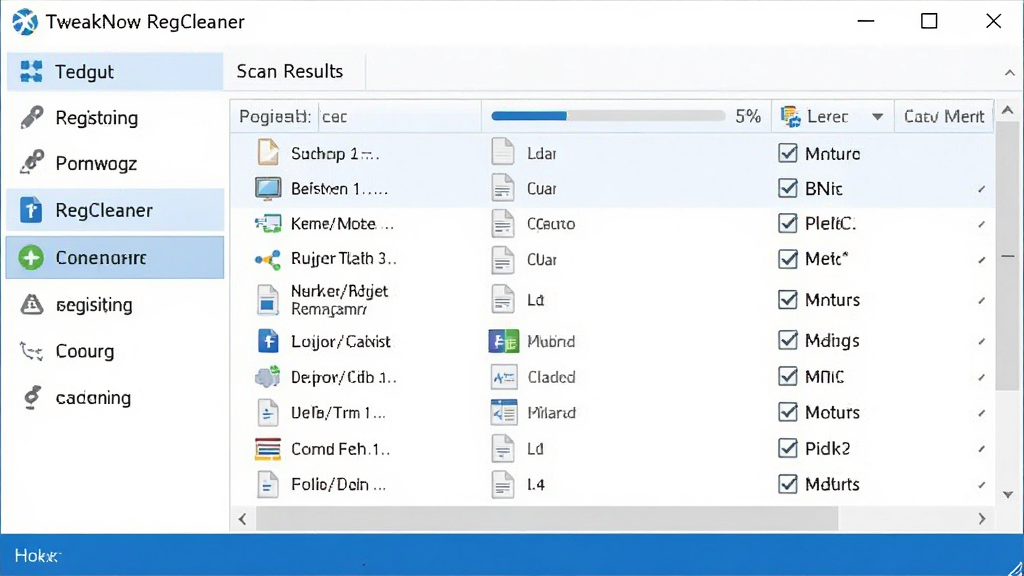The height and width of the screenshot is (576, 1024).
Task: Click the small arrow in MNIC row
Action: pos(982,377)
